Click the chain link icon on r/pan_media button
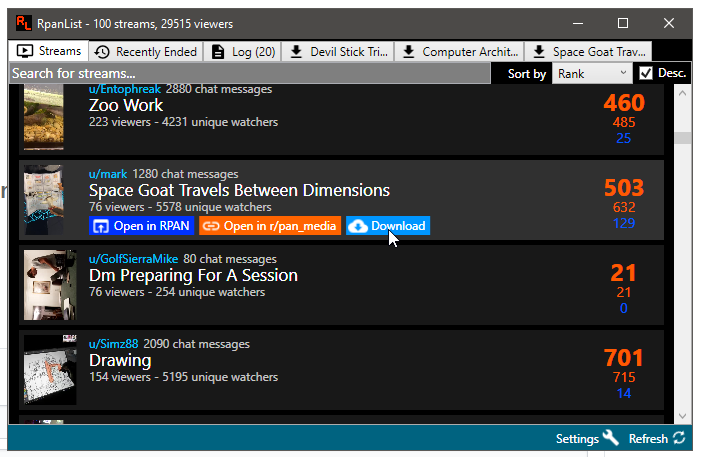Screen dimensions: 701x457 coord(211,226)
